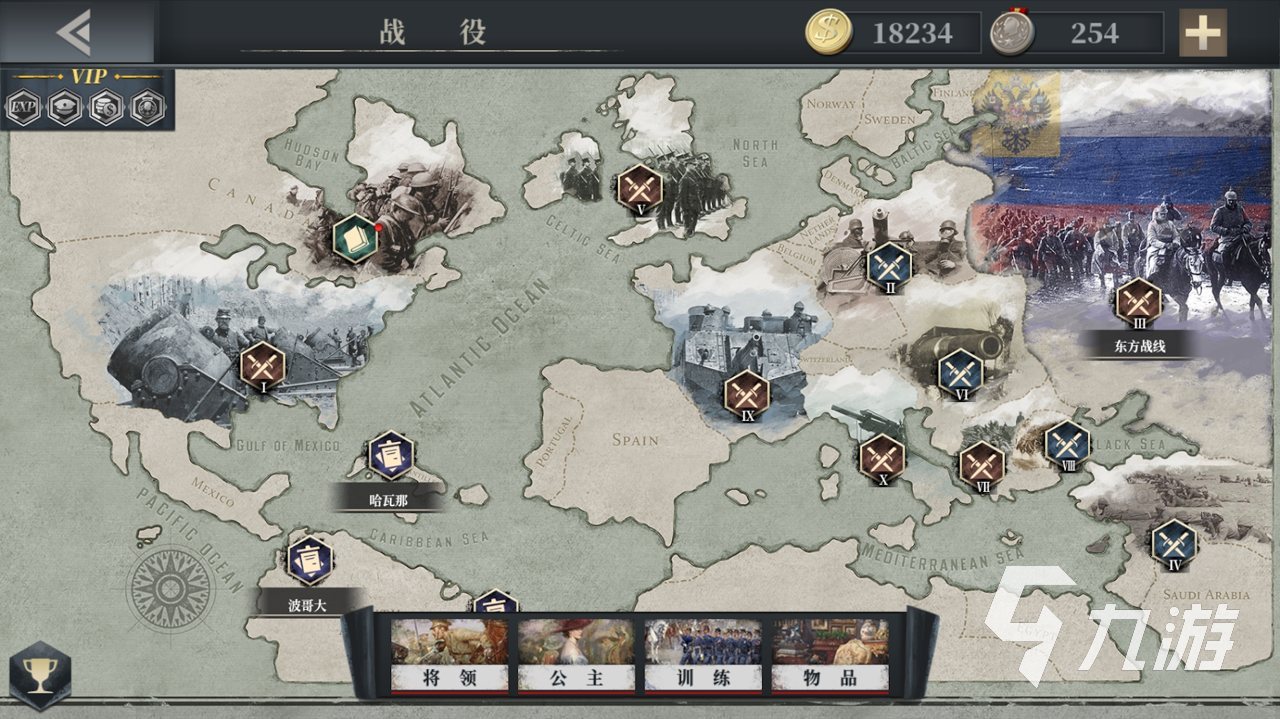Select the 哈瓦那 conquest marker

tap(390, 456)
